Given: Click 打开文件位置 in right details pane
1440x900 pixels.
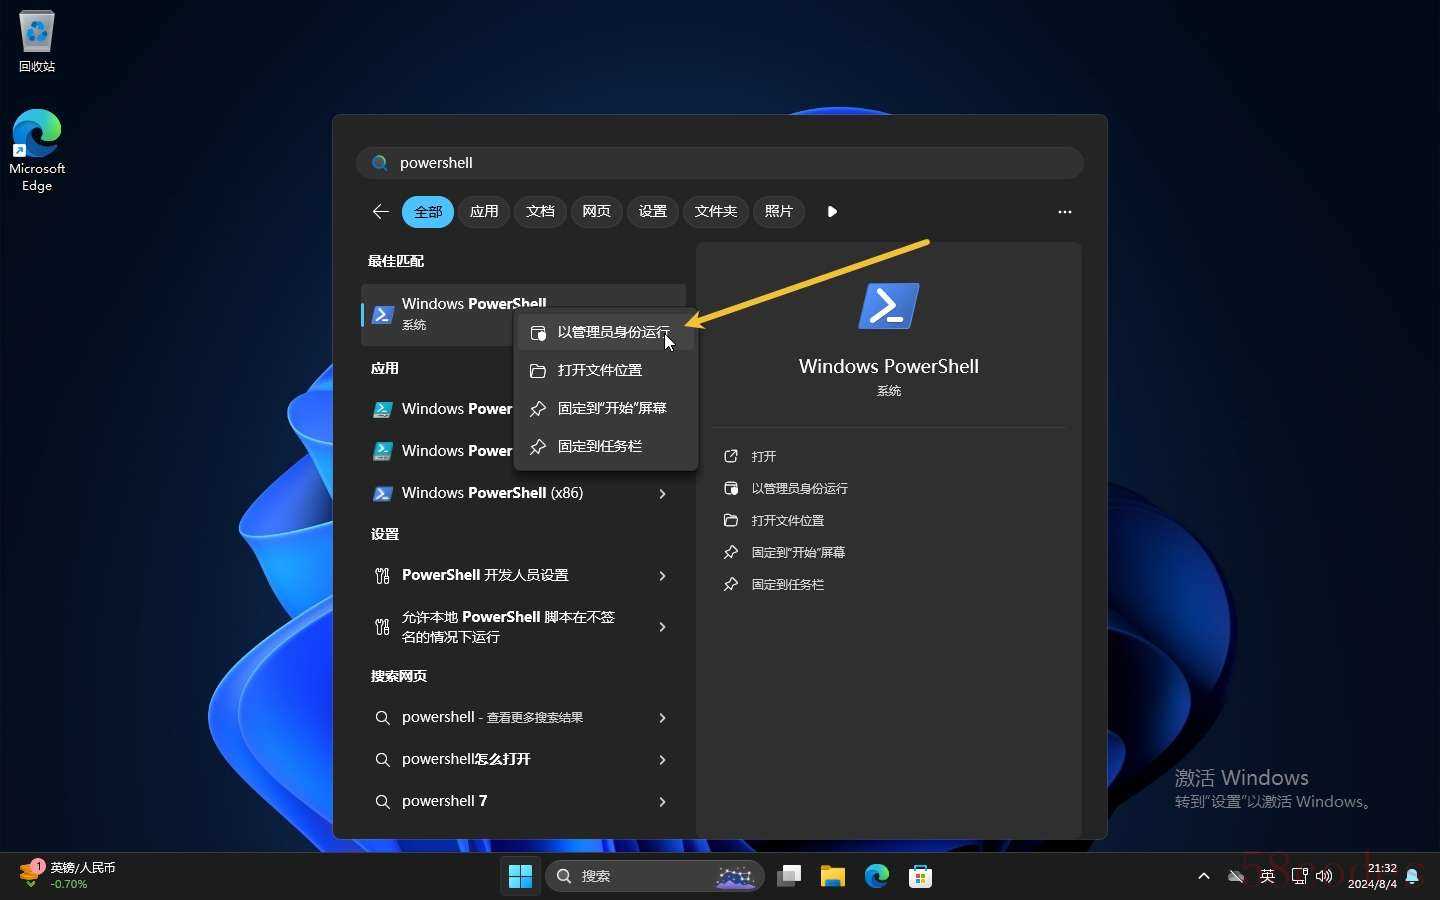Looking at the screenshot, I should (774, 520).
